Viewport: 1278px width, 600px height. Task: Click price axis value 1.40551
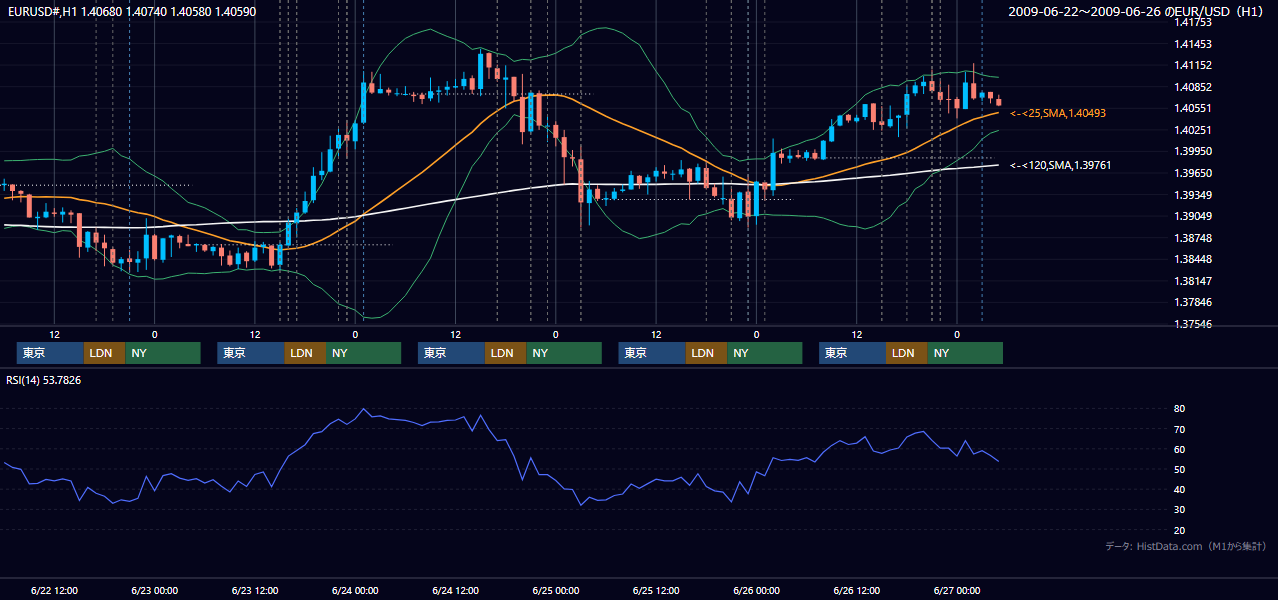[x=1192, y=108]
